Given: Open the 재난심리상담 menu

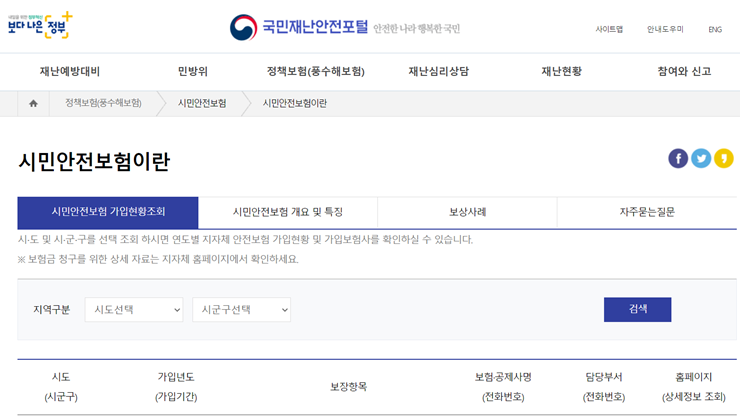Looking at the screenshot, I should tap(438, 72).
